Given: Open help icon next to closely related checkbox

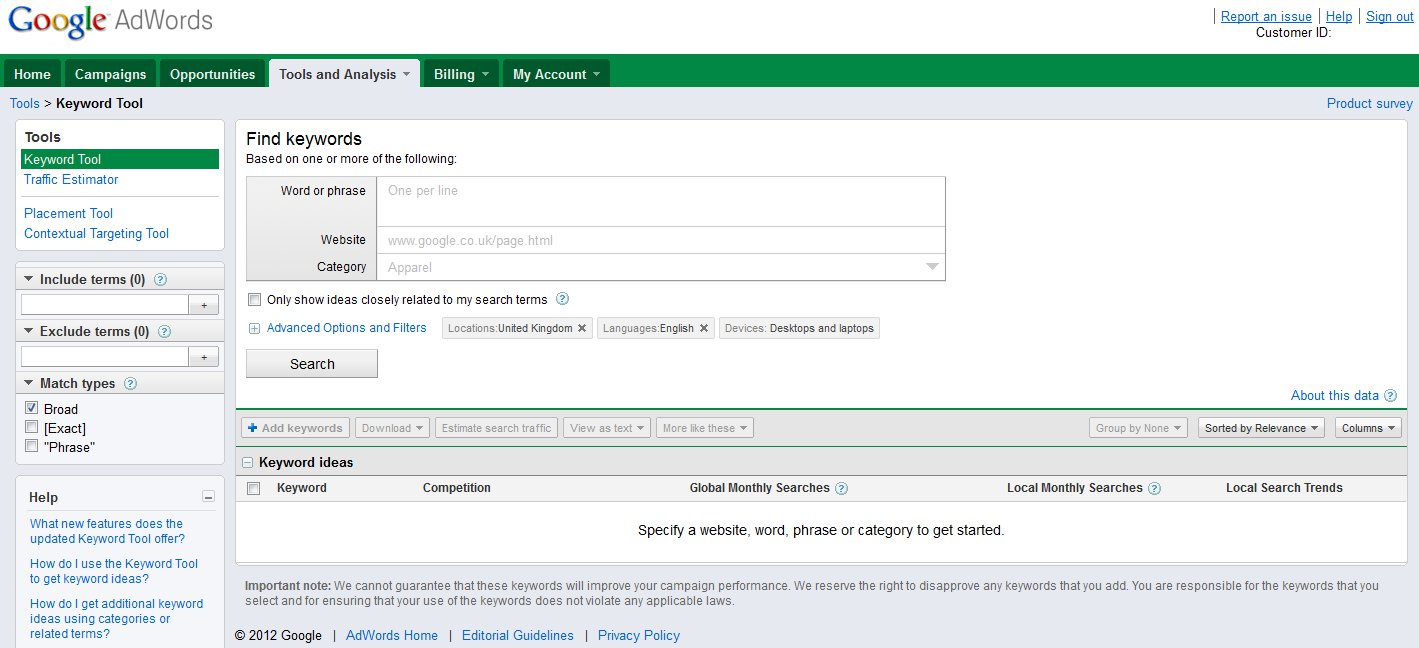Looking at the screenshot, I should 562,299.
